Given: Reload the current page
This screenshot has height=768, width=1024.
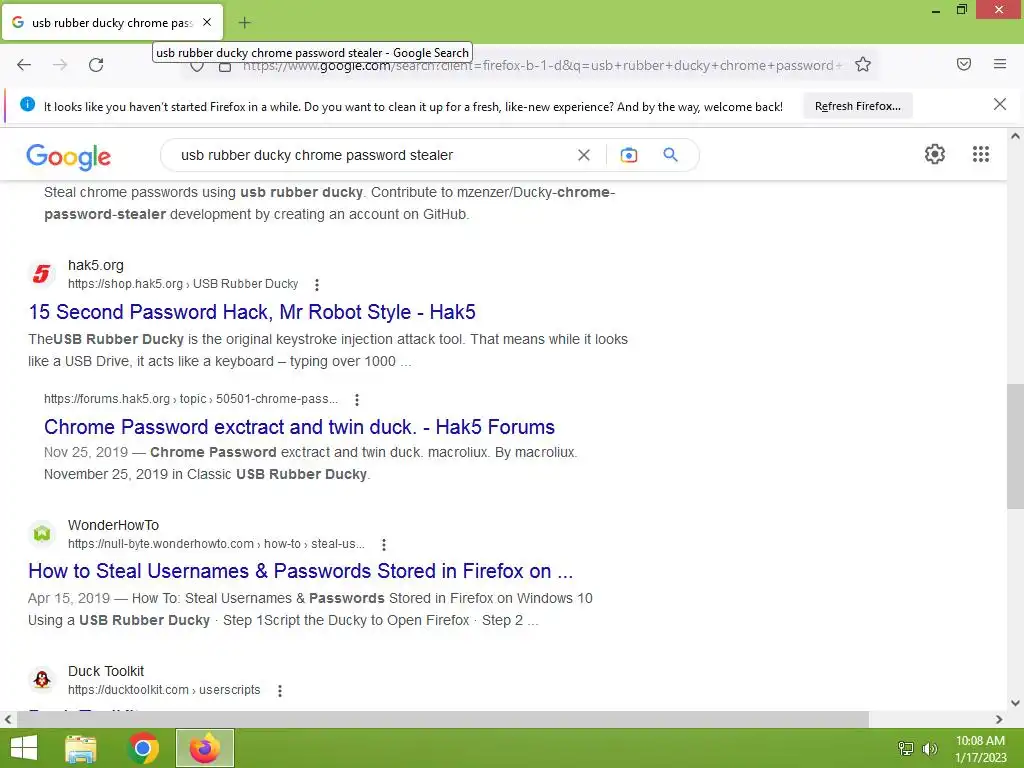Looking at the screenshot, I should point(96,65).
